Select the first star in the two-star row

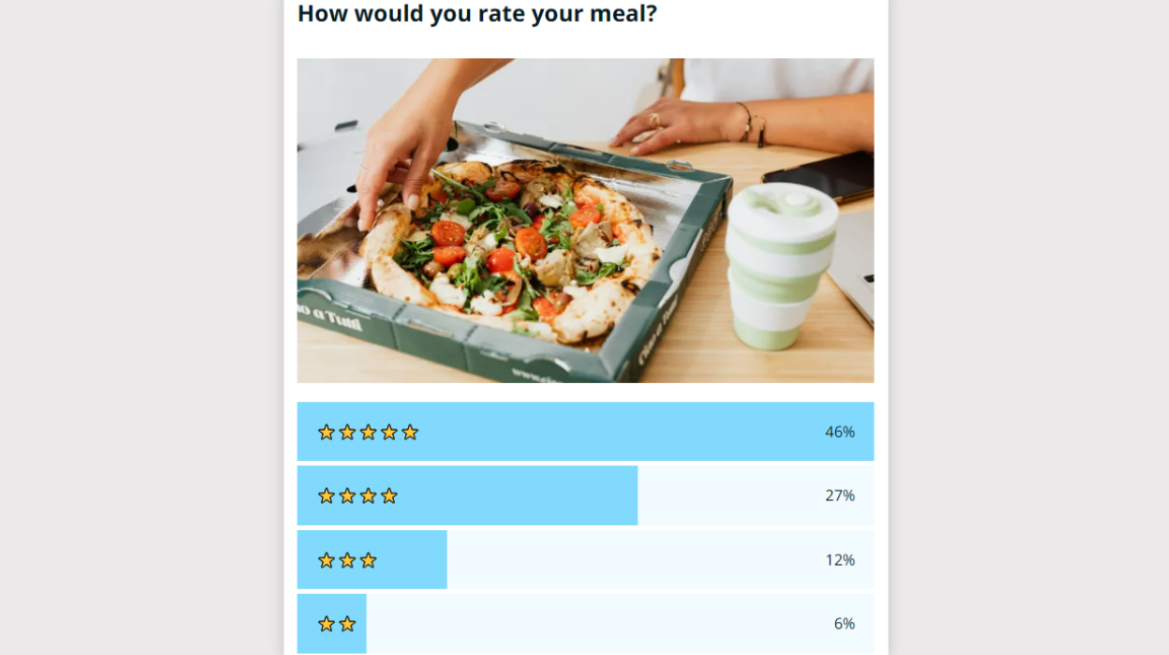click(x=325, y=623)
